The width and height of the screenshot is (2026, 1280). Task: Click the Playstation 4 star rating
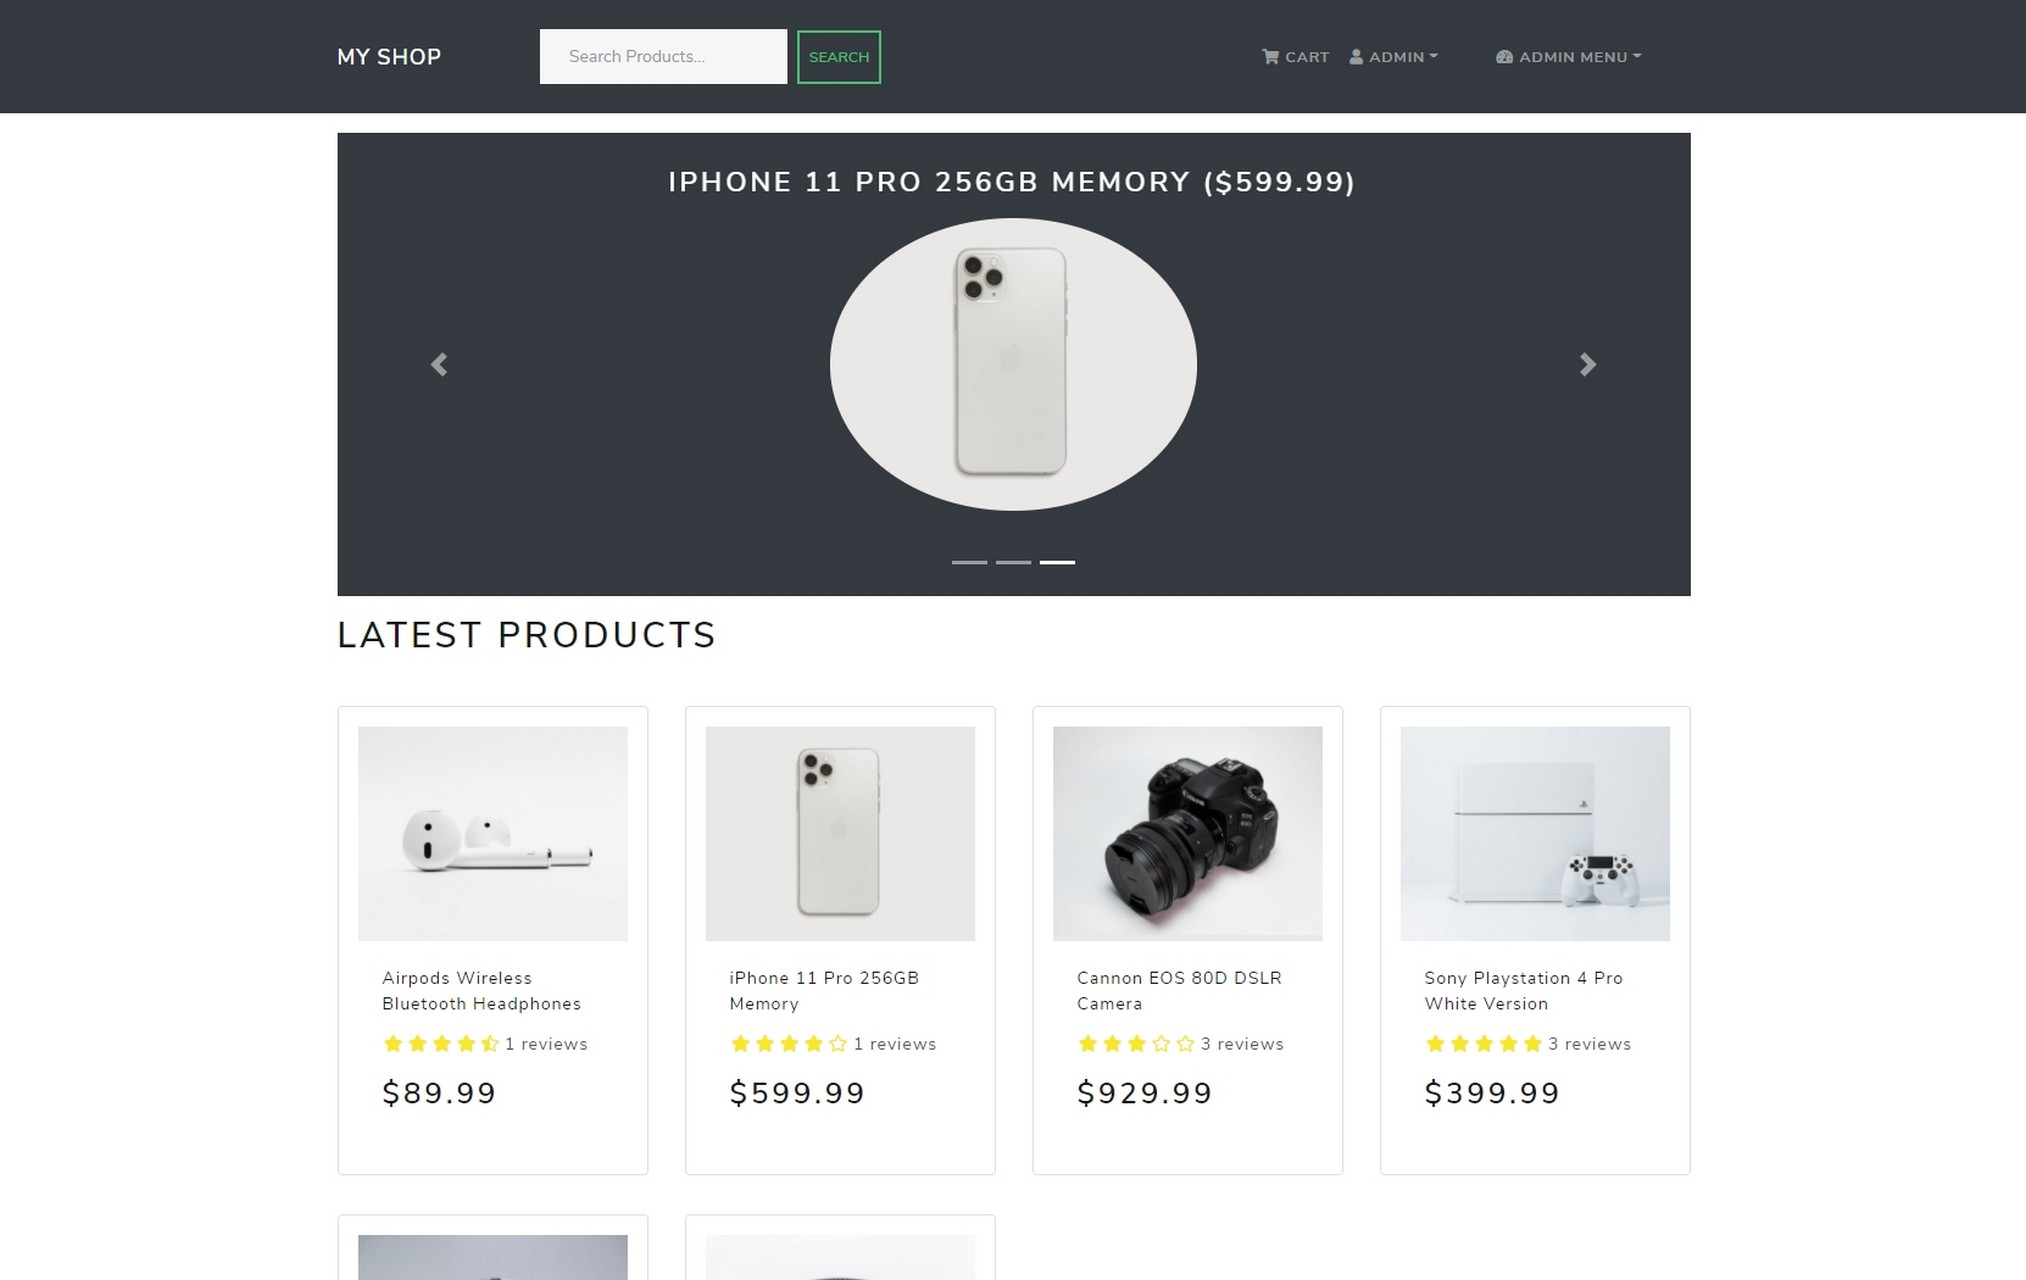click(1484, 1044)
